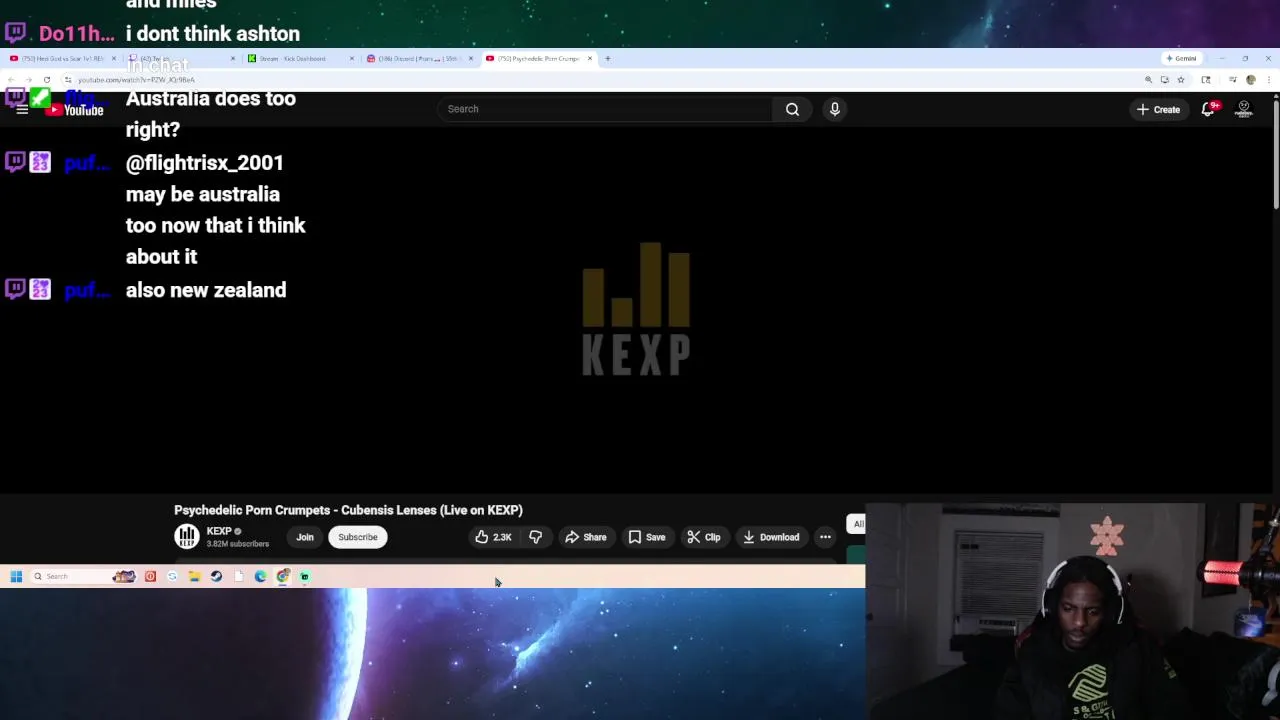Image resolution: width=1280 pixels, height=720 pixels.
Task: Close the Kick Dashboard tab
Action: (x=351, y=58)
